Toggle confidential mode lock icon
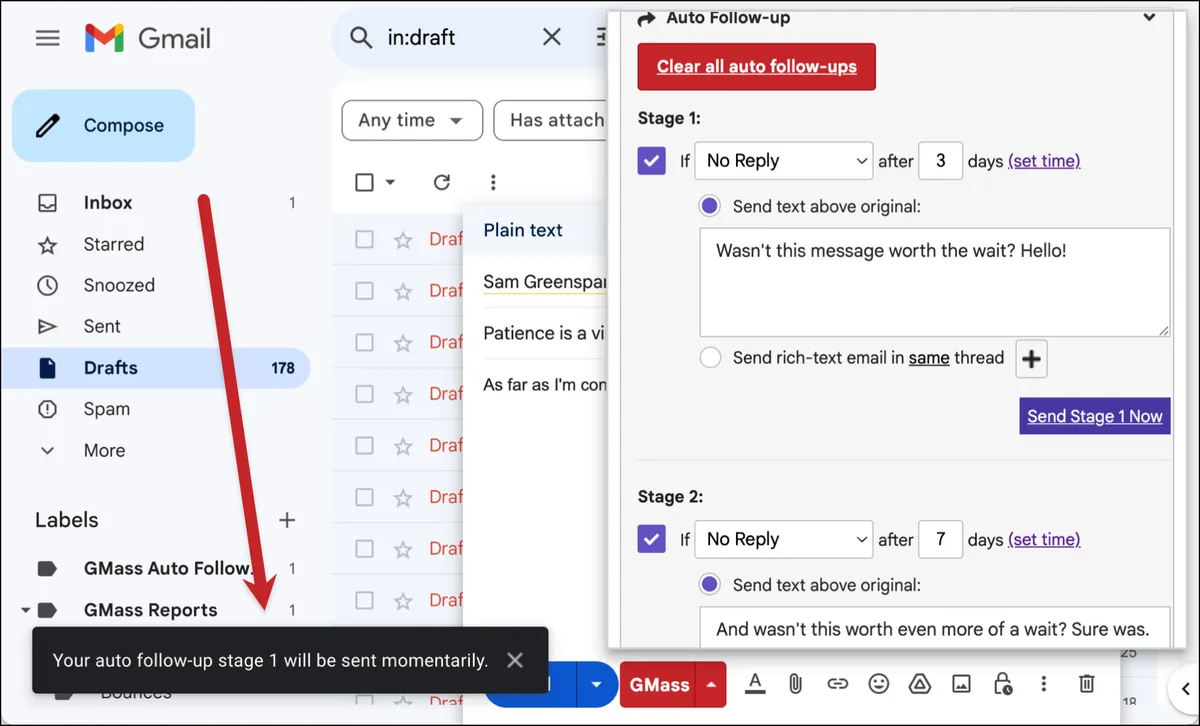Image resolution: width=1200 pixels, height=726 pixels. [1002, 684]
